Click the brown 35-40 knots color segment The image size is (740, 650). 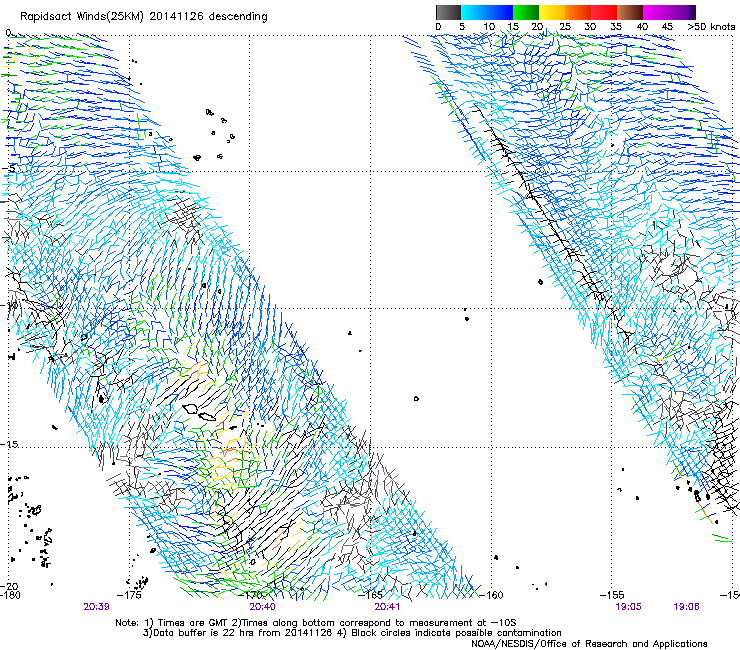(x=630, y=12)
